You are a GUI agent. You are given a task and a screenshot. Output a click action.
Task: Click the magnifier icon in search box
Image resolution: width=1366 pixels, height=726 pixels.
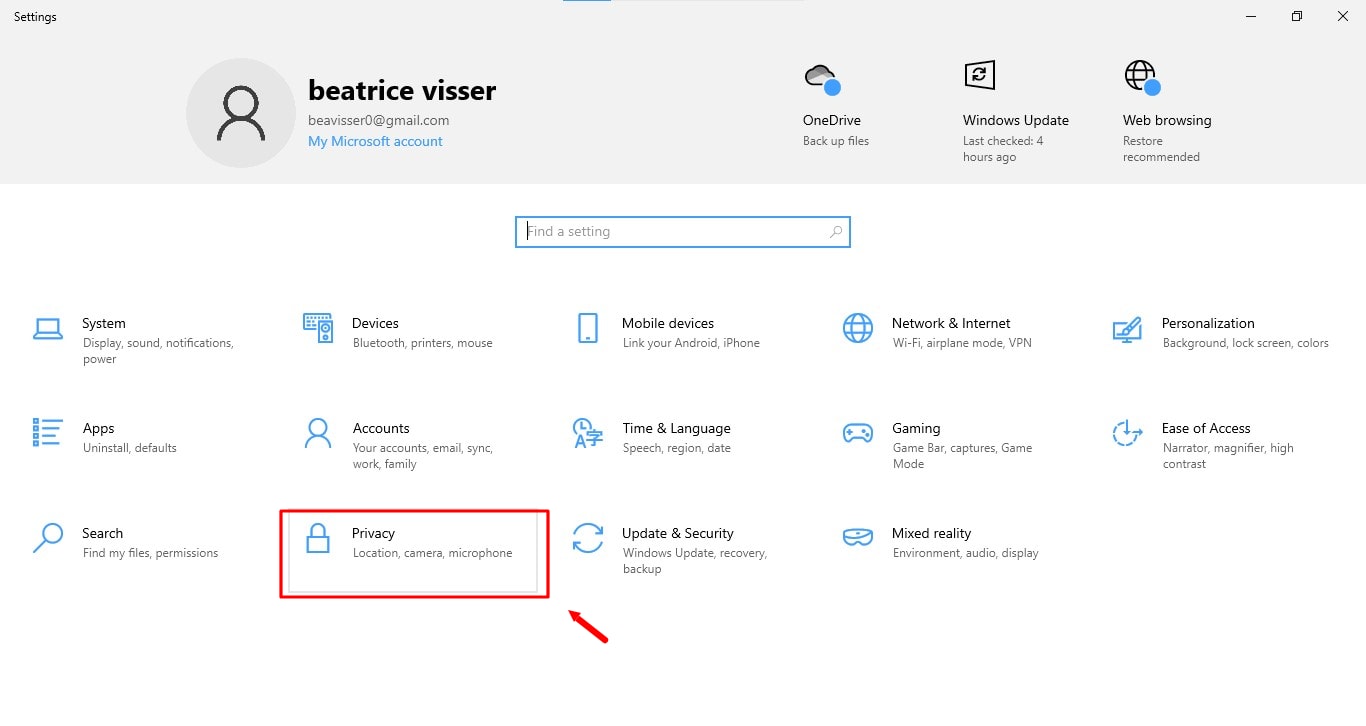pyautogui.click(x=836, y=232)
